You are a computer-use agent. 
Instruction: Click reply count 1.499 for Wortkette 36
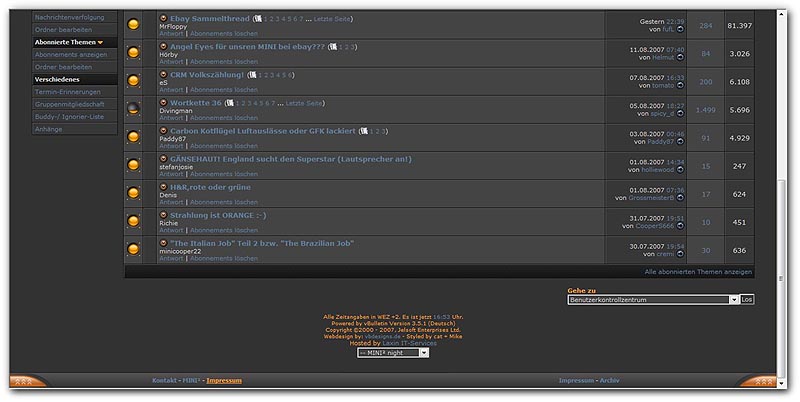point(706,110)
